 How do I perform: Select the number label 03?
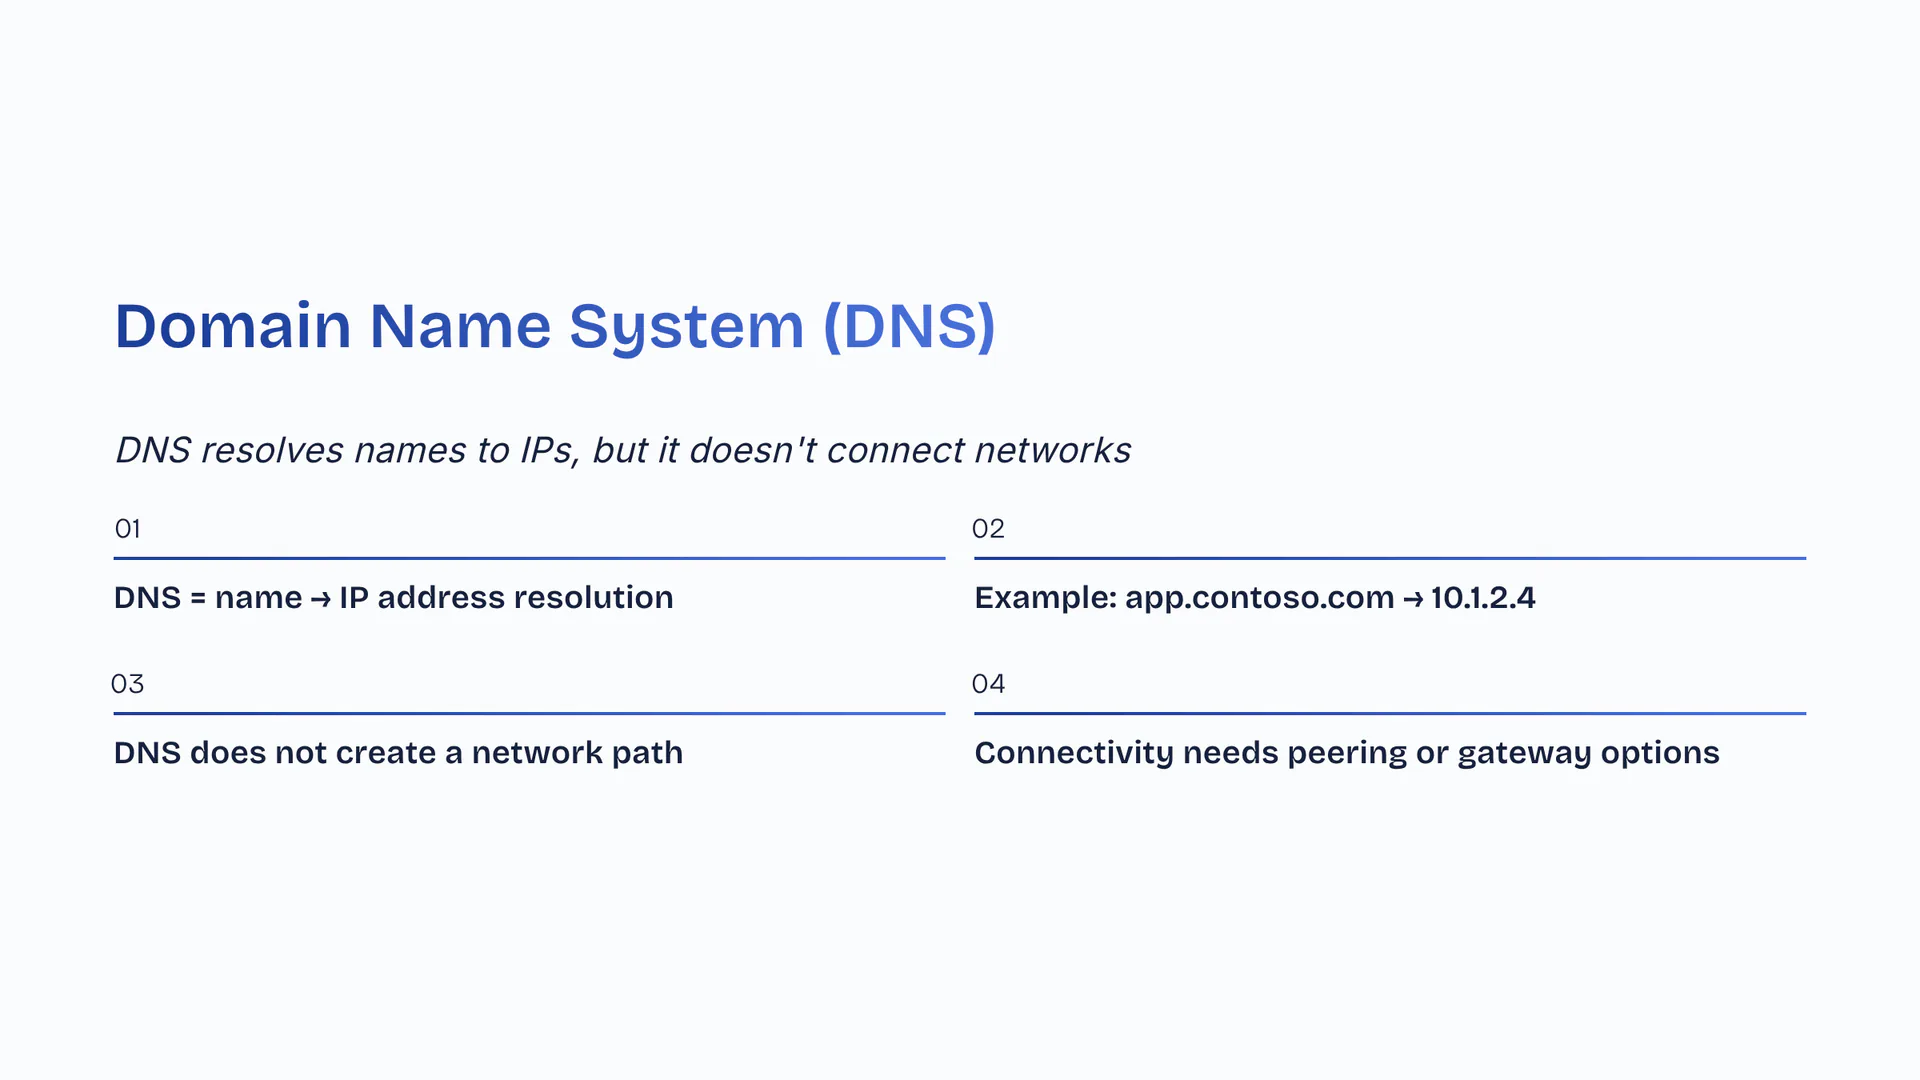[x=127, y=684]
